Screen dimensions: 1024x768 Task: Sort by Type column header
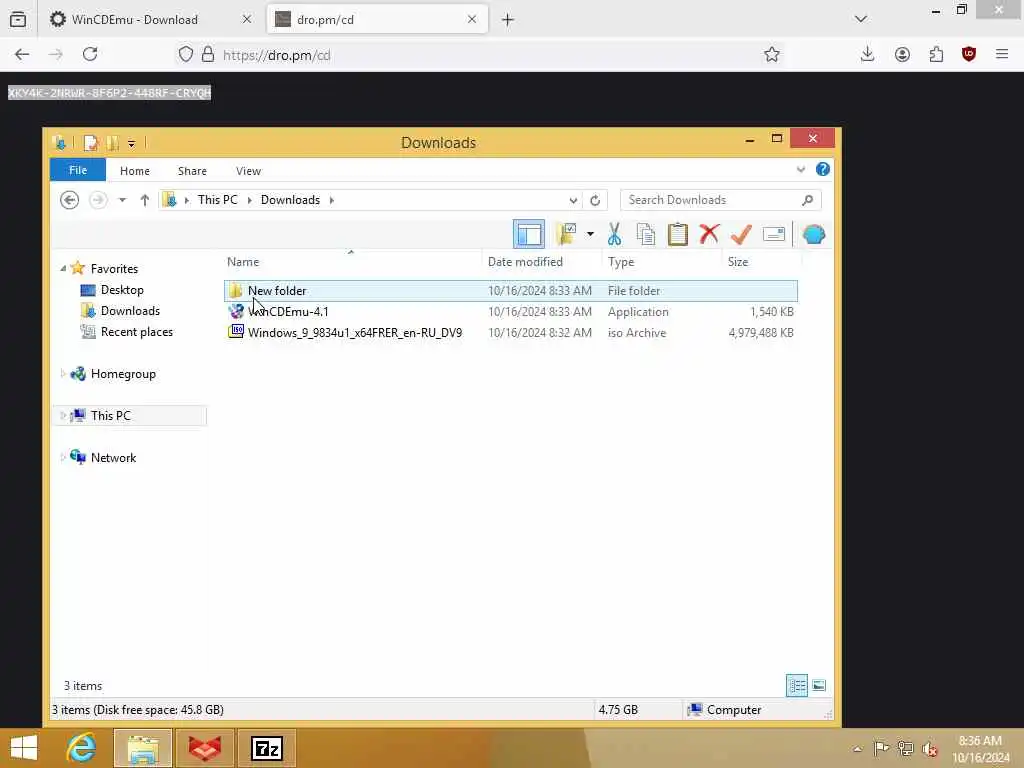click(620, 262)
